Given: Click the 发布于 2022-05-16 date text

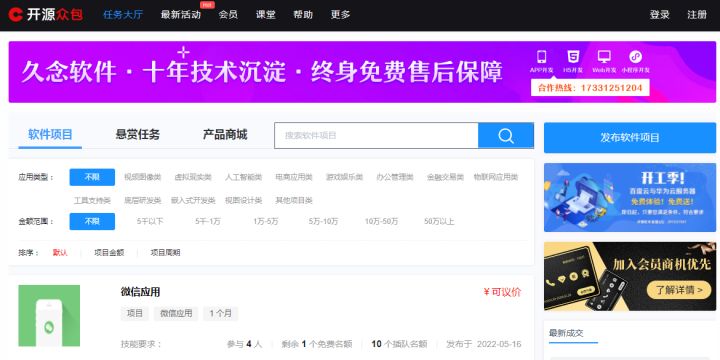Looking at the screenshot, I should coord(484,344).
